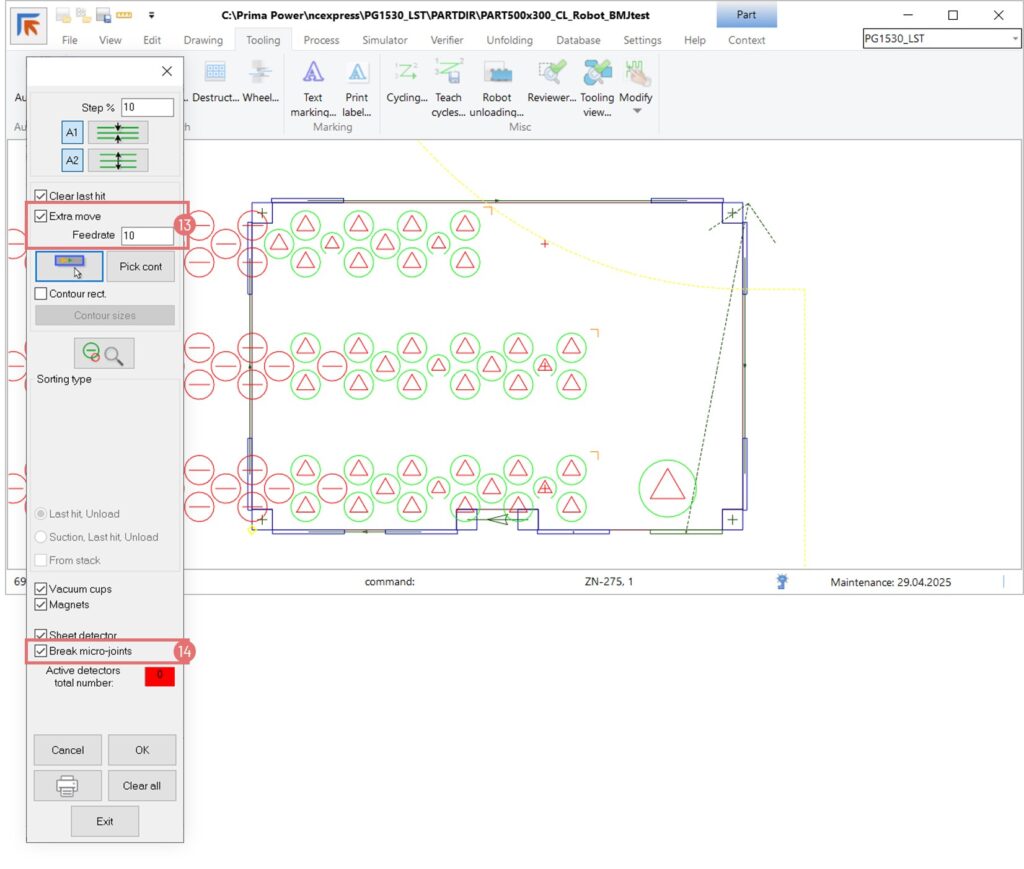Disable the Vacuum cups option

[x=41, y=589]
